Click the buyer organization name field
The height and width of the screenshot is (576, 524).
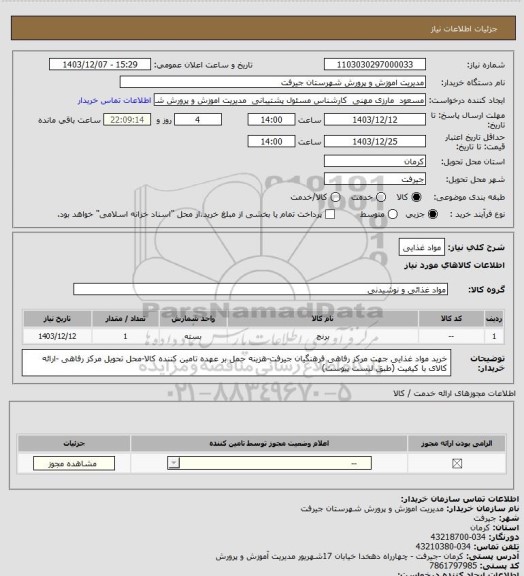point(273,82)
